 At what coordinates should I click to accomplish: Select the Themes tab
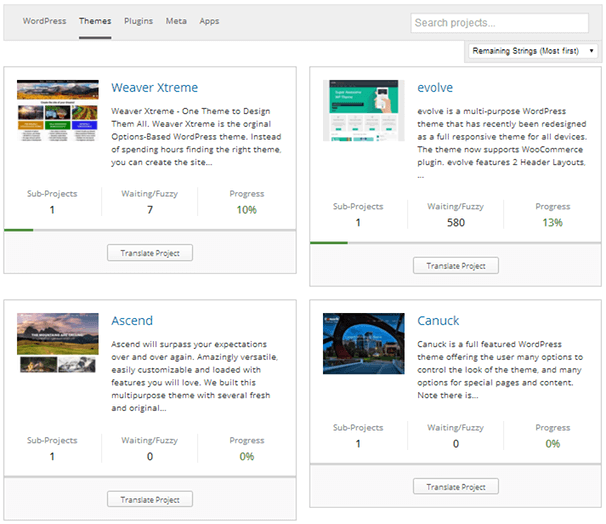point(95,21)
